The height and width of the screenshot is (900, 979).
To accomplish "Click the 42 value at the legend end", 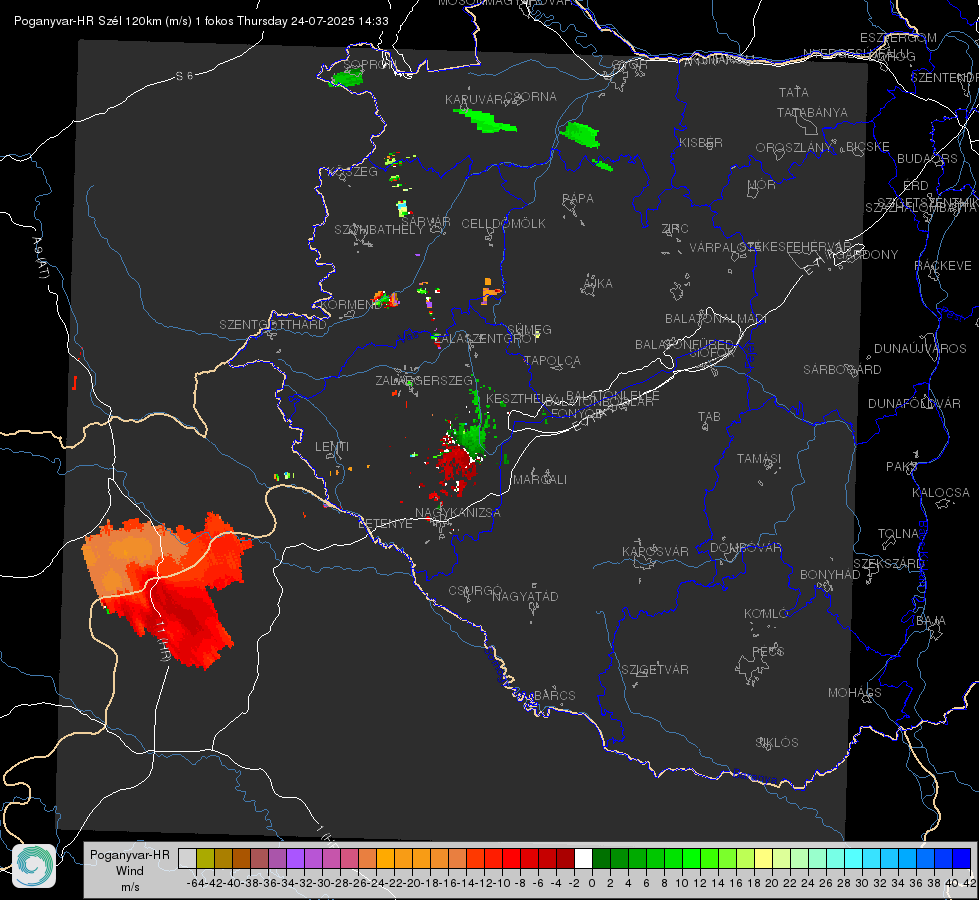I will (969, 883).
